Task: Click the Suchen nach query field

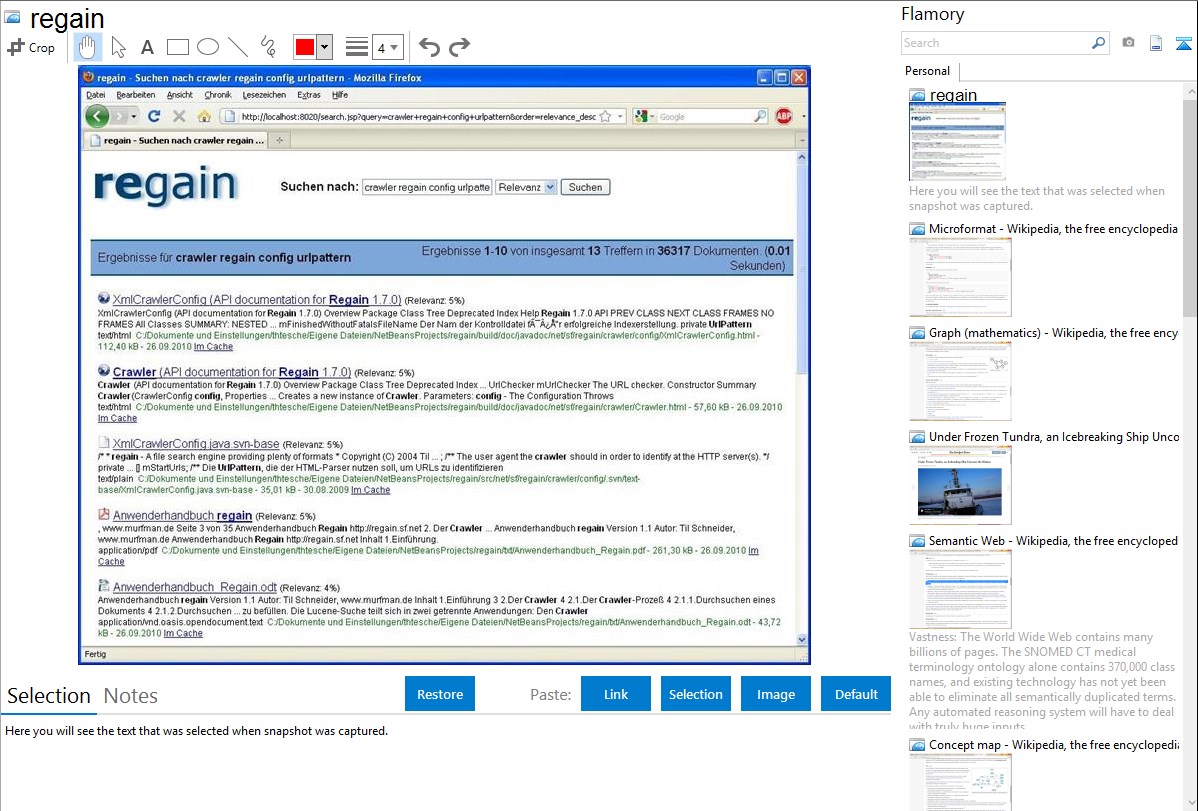Action: point(426,187)
